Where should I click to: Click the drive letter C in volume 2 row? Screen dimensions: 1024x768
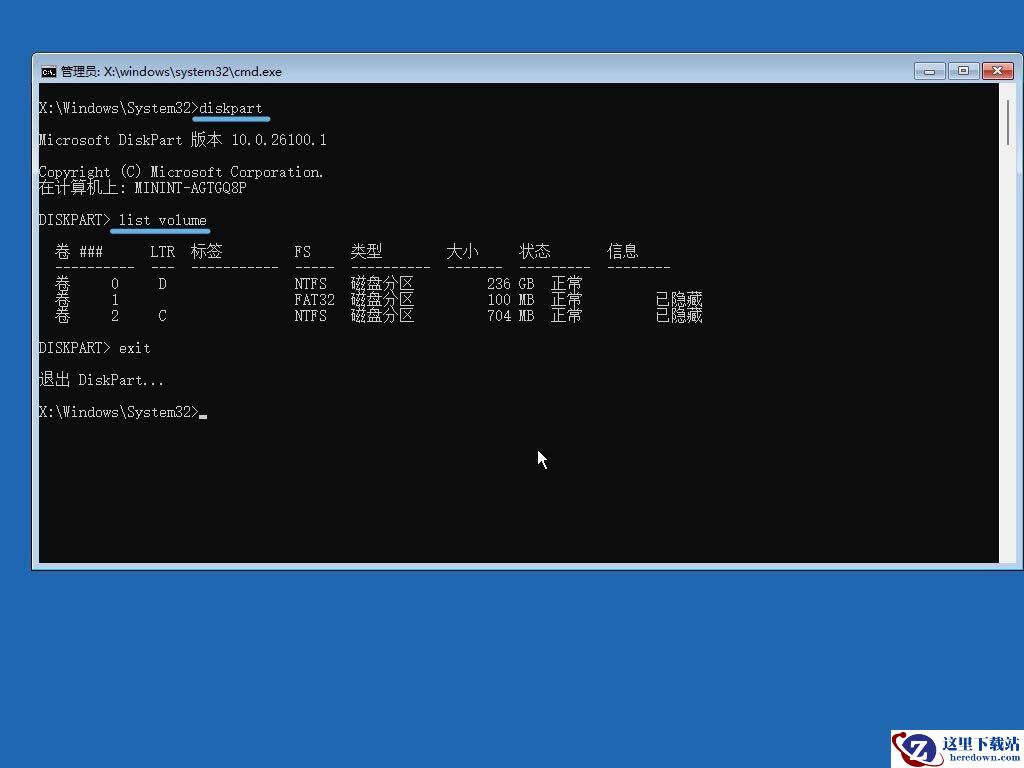point(163,316)
